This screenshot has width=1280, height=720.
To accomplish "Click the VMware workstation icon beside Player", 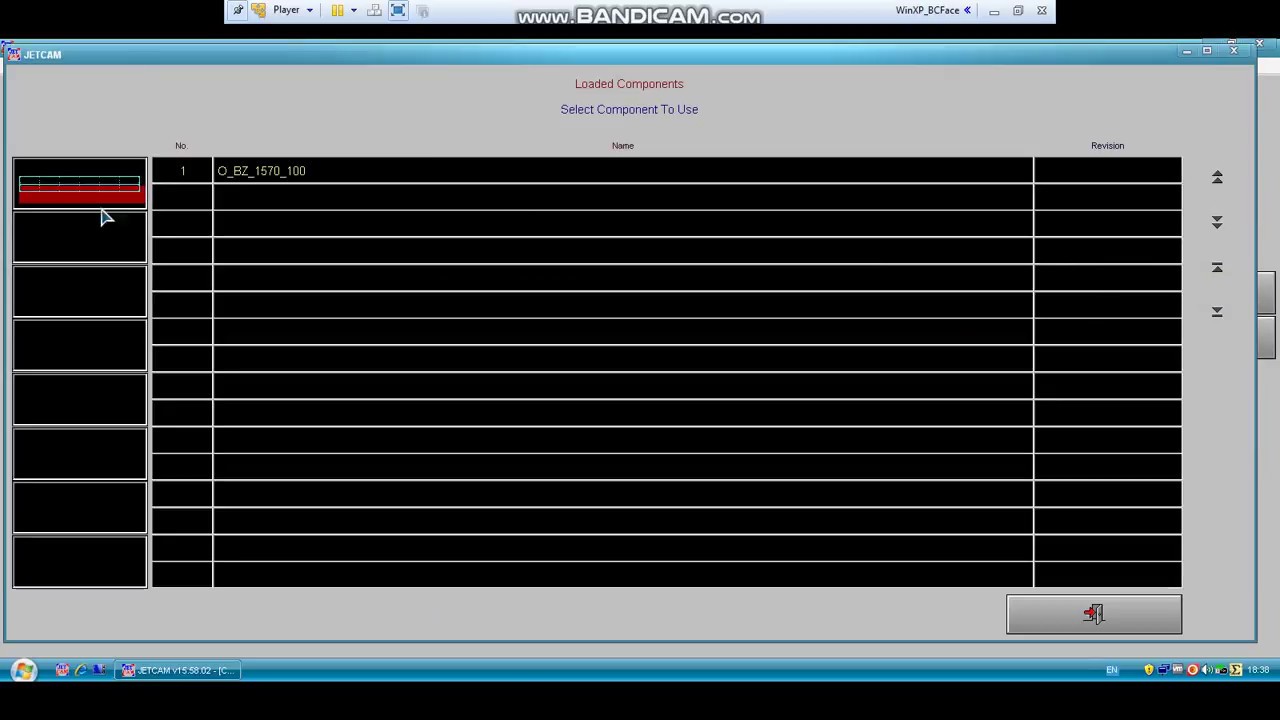I will (258, 10).
